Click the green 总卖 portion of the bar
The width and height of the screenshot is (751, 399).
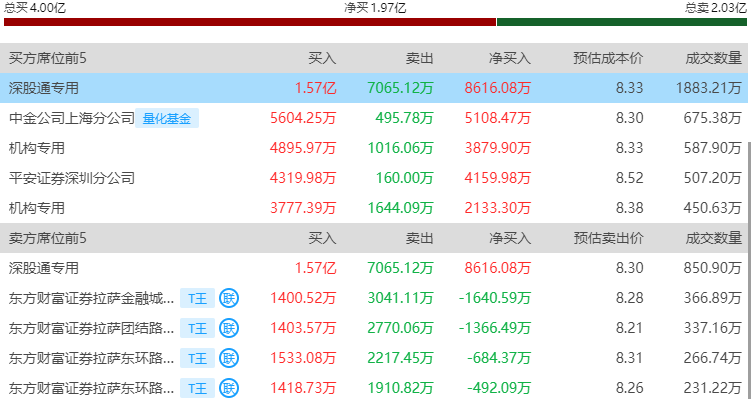622,22
